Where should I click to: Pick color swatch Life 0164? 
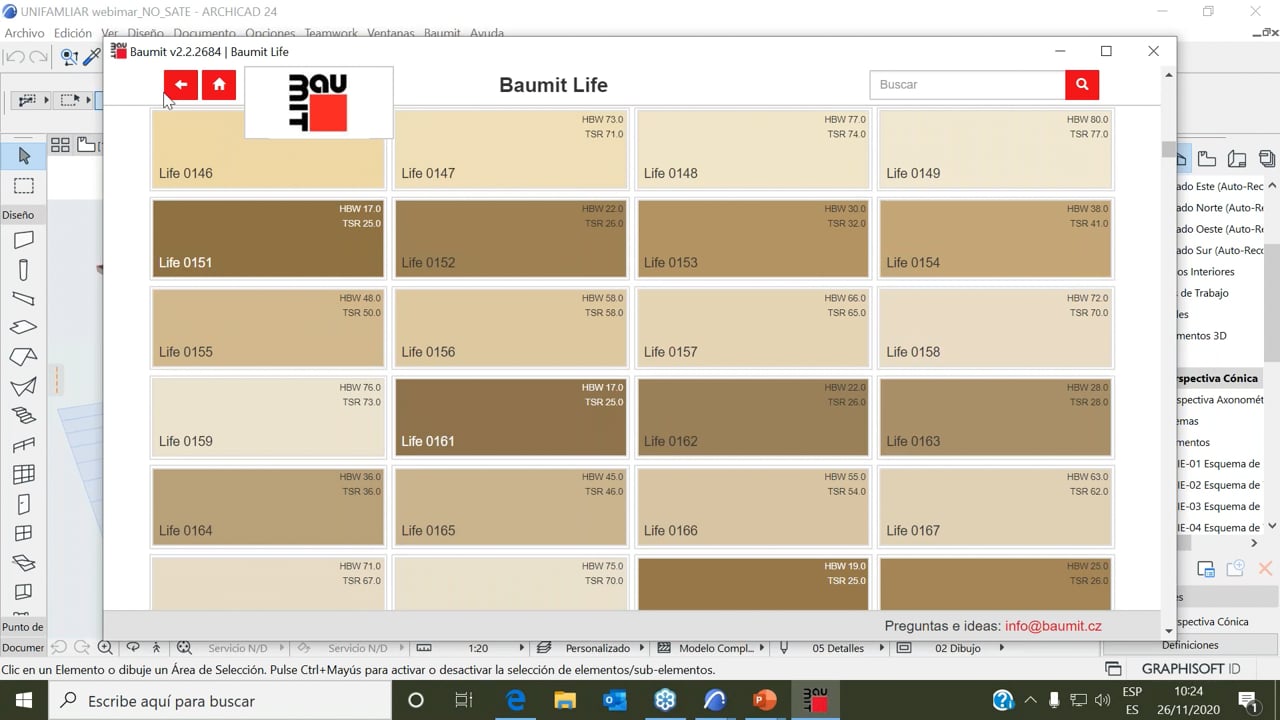(x=268, y=506)
